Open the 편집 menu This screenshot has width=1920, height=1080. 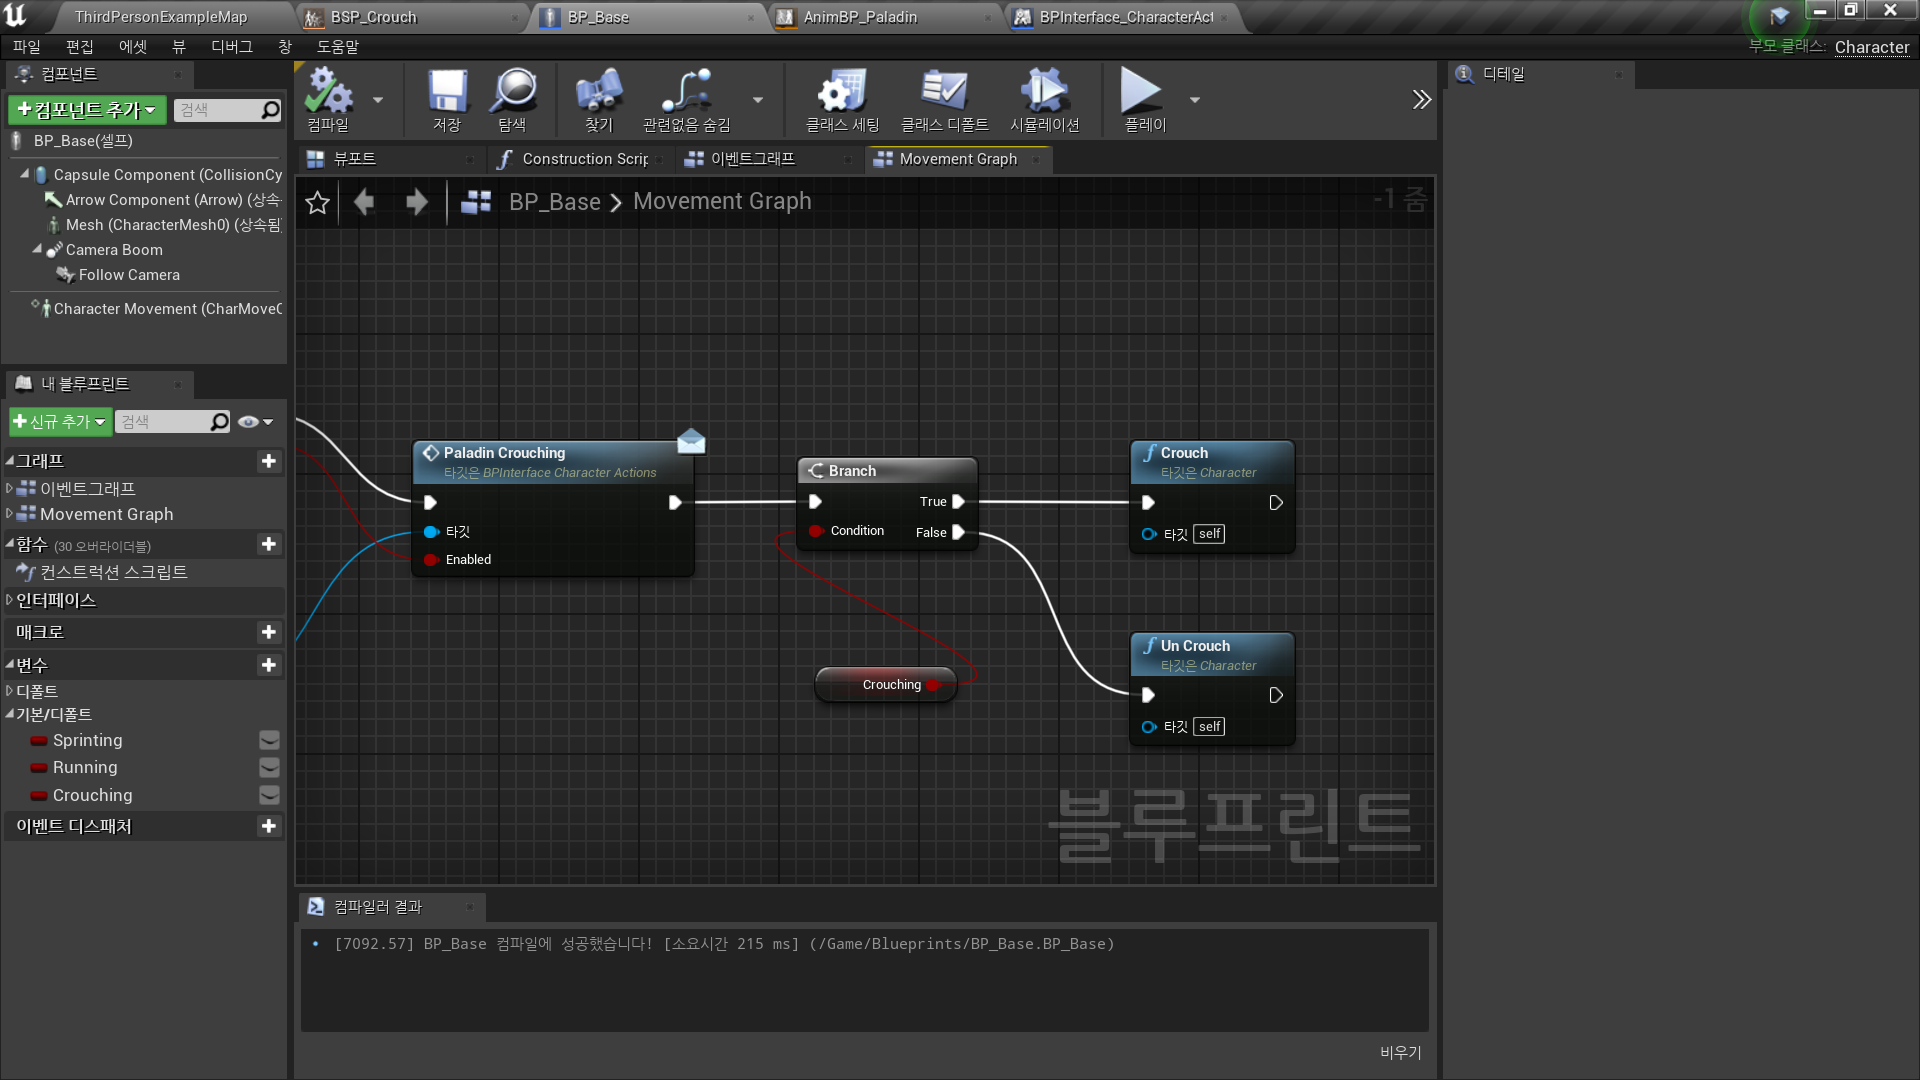(80, 46)
